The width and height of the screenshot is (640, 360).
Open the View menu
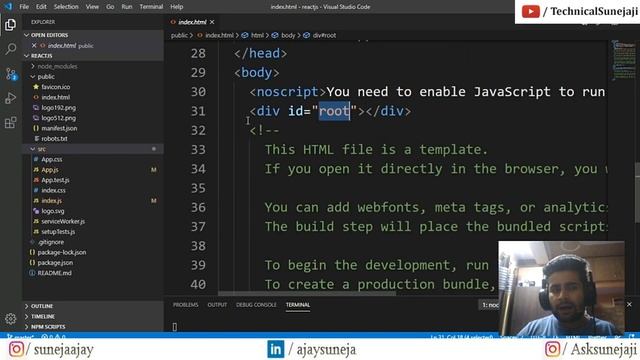pyautogui.click(x=92, y=7)
